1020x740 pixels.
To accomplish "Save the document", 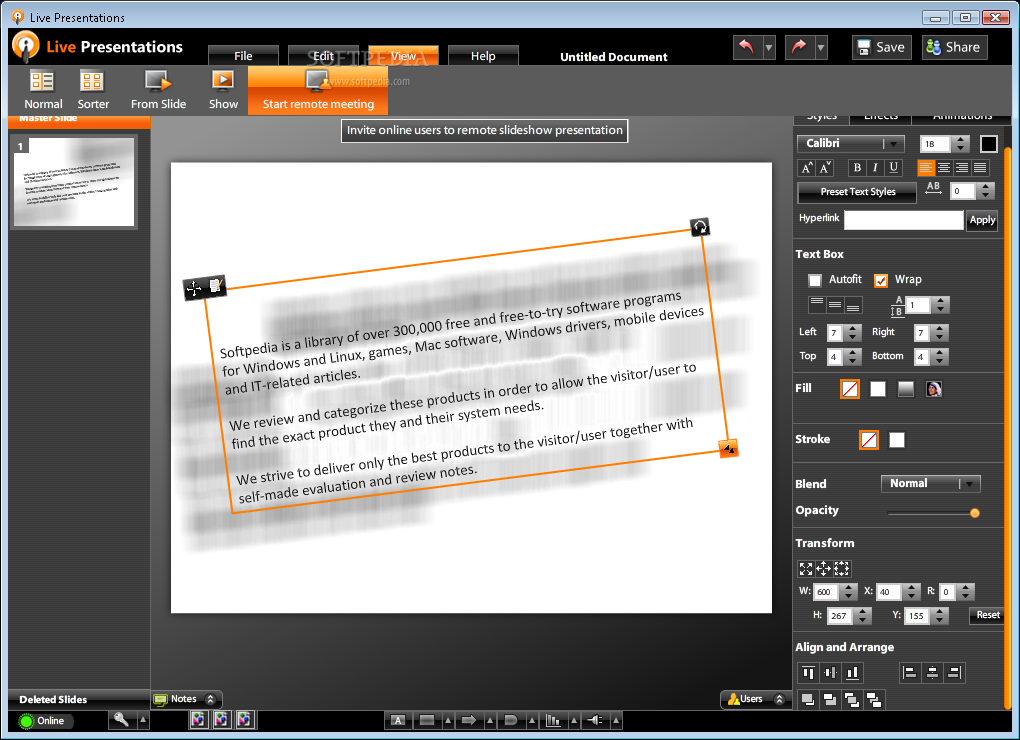I will (881, 47).
